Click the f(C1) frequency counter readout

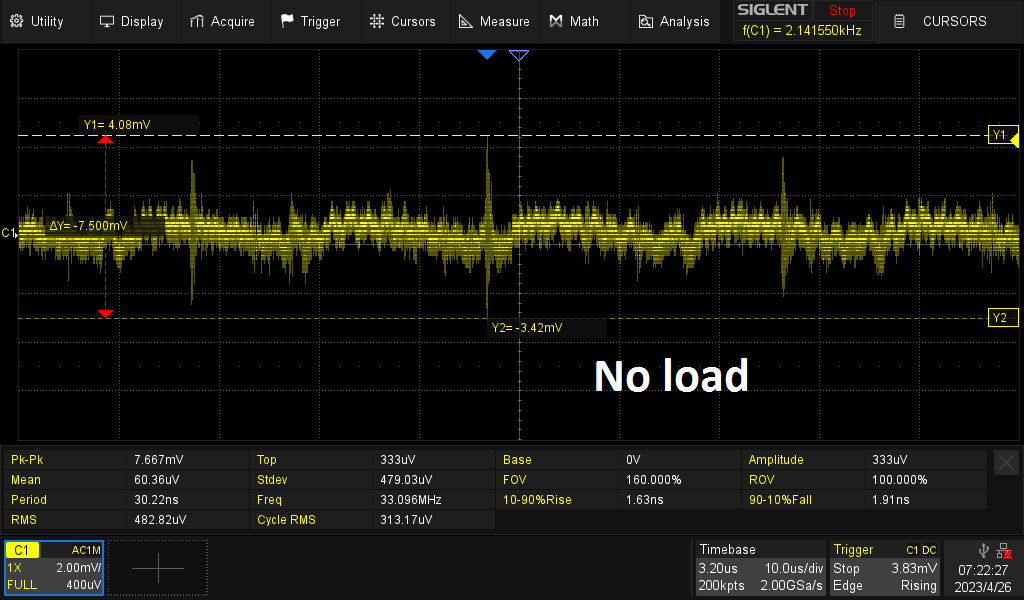[x=802, y=30]
